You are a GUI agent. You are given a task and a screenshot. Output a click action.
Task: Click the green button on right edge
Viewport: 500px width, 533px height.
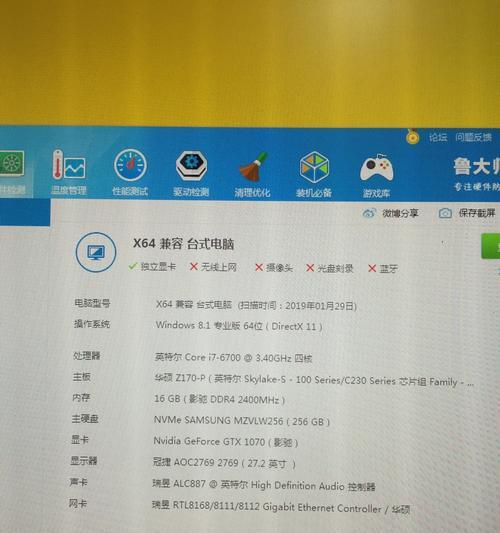tap(491, 246)
